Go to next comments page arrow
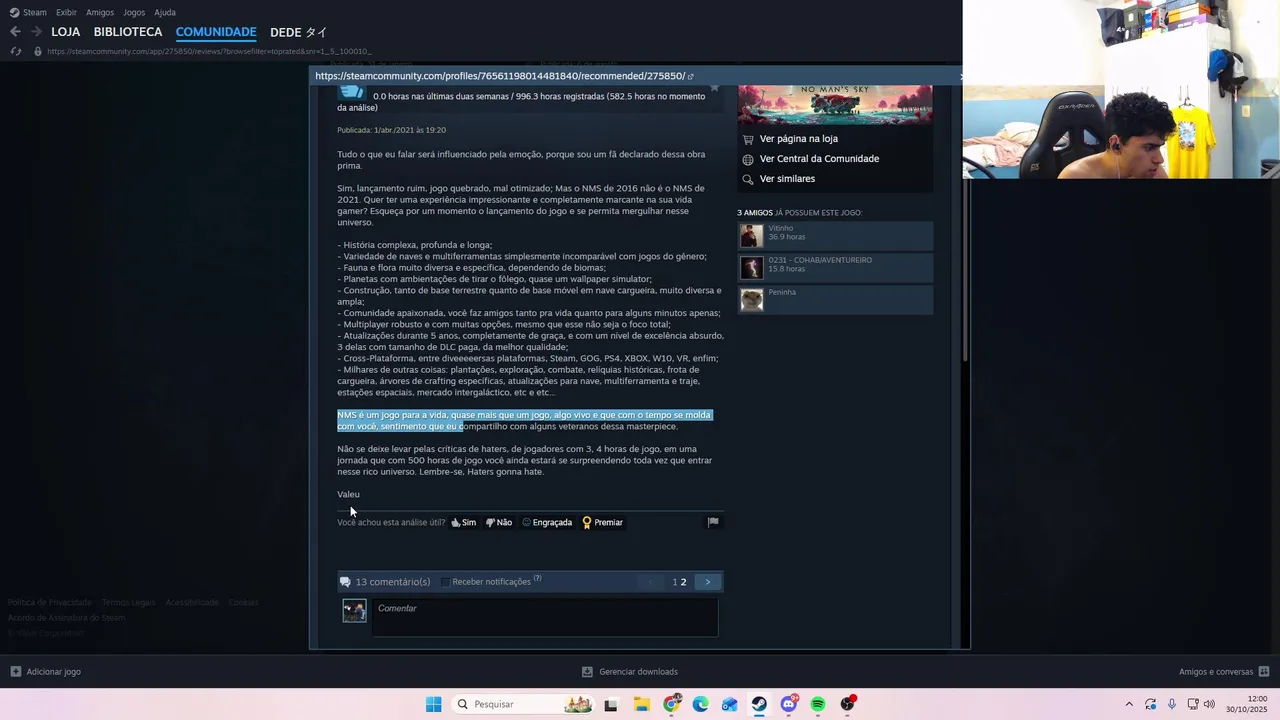 pyautogui.click(x=708, y=582)
